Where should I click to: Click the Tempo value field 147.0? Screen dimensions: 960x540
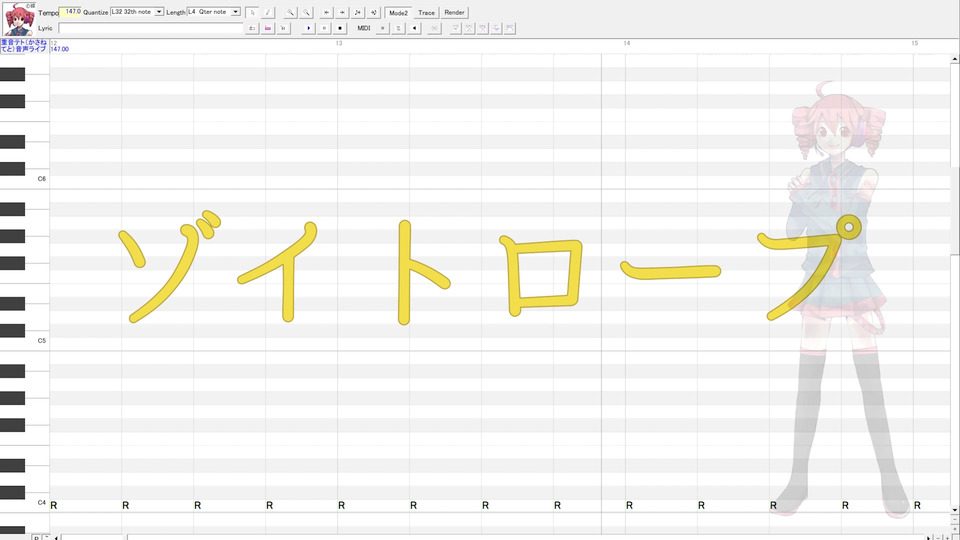[x=70, y=12]
